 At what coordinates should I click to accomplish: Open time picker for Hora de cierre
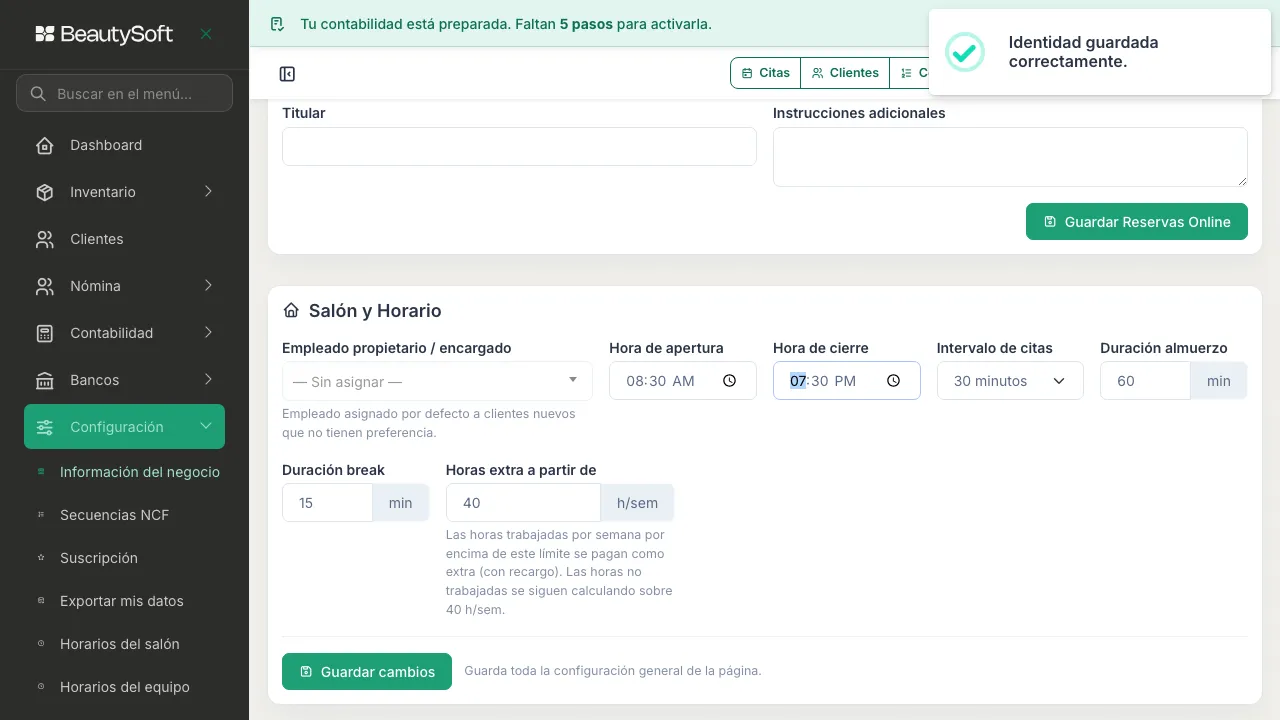click(893, 381)
